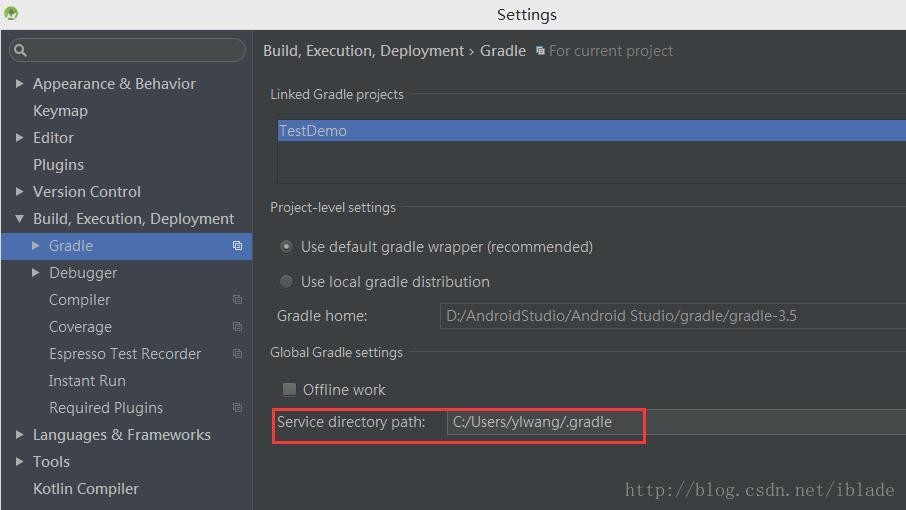This screenshot has width=906, height=510.
Task: Click the For current project icon
Action: pos(540,51)
